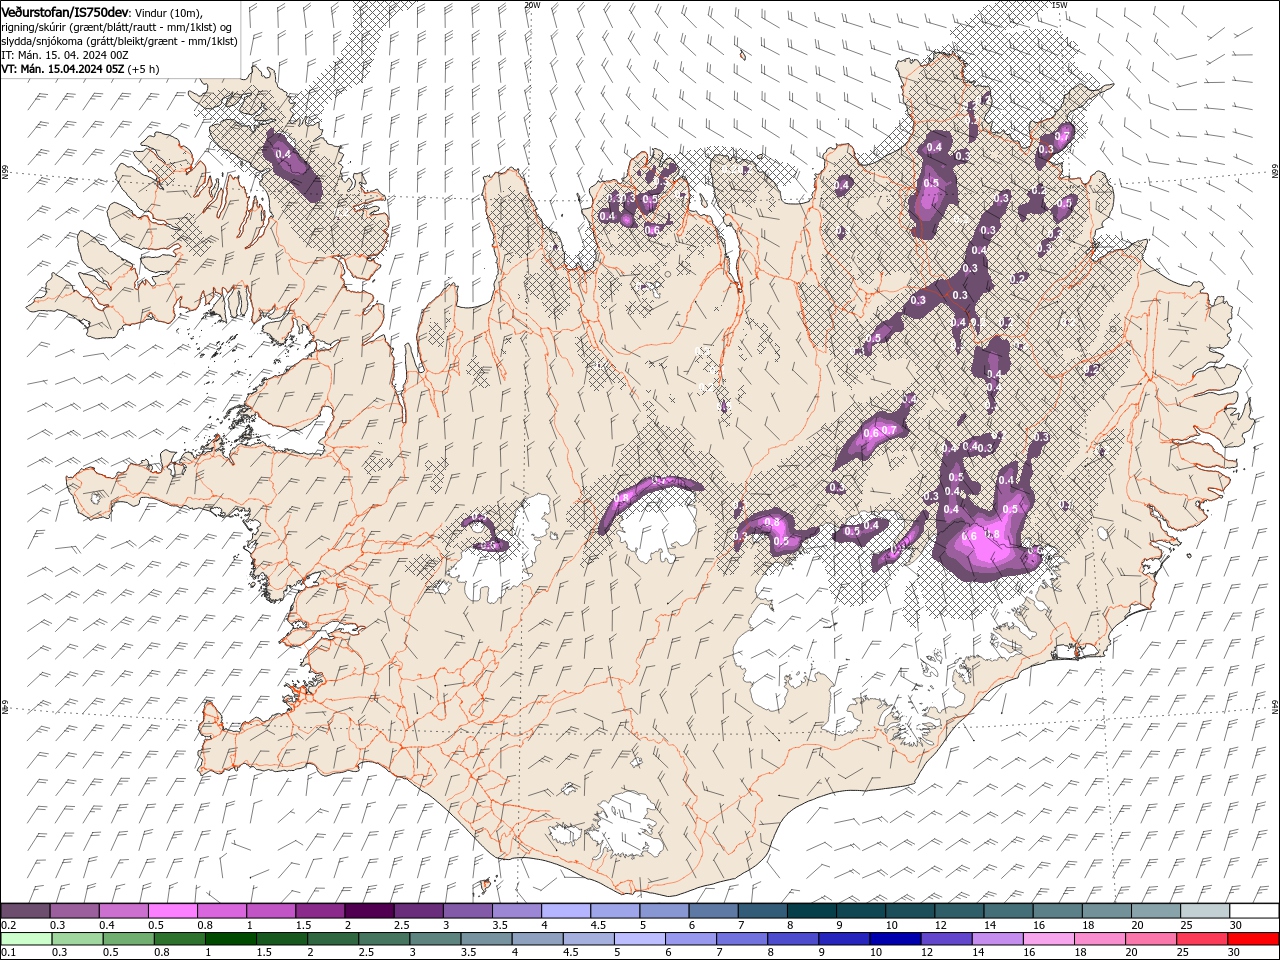Click the '20W' longitude label at top

coord(532,5)
